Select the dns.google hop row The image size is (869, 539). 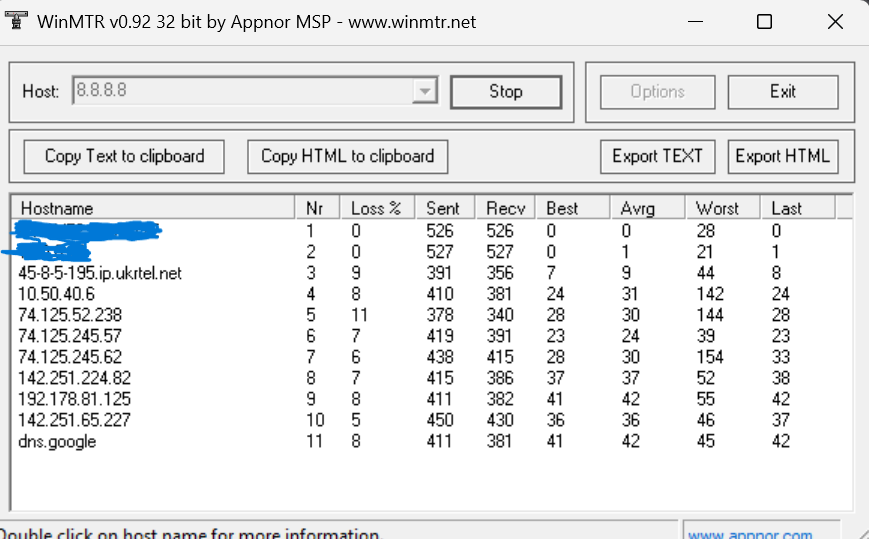point(57,441)
